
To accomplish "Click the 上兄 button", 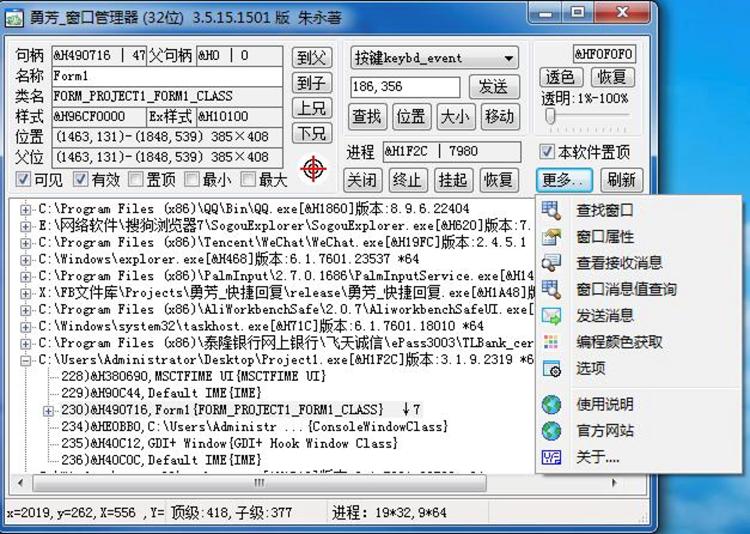I will [x=312, y=108].
